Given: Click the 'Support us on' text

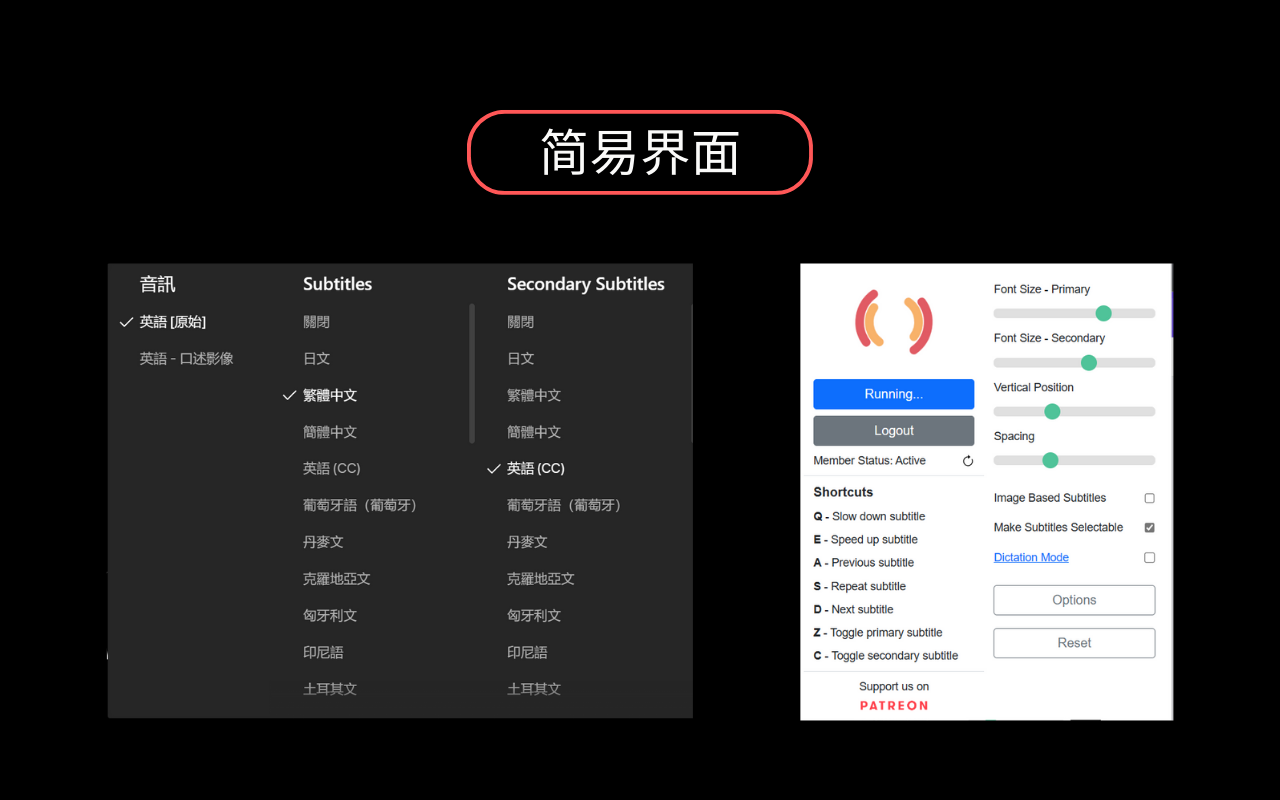Looking at the screenshot, I should (894, 686).
